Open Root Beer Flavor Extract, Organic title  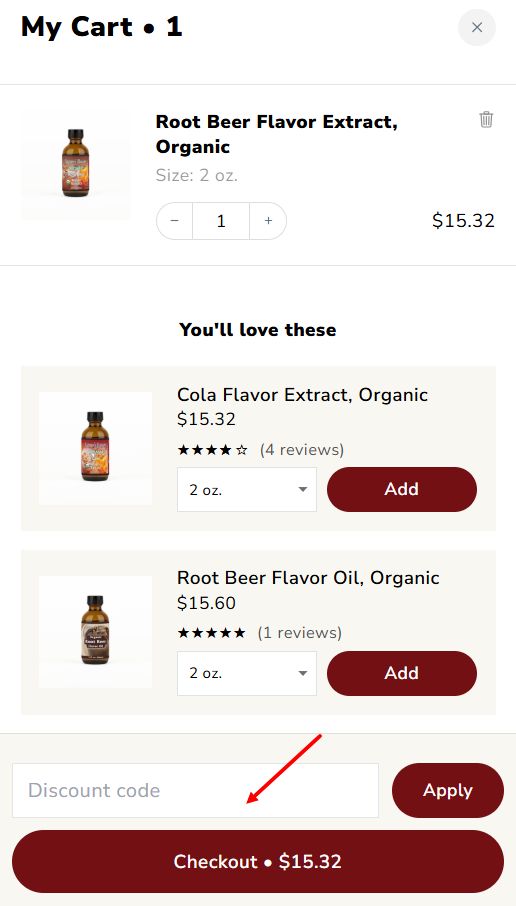click(x=277, y=134)
